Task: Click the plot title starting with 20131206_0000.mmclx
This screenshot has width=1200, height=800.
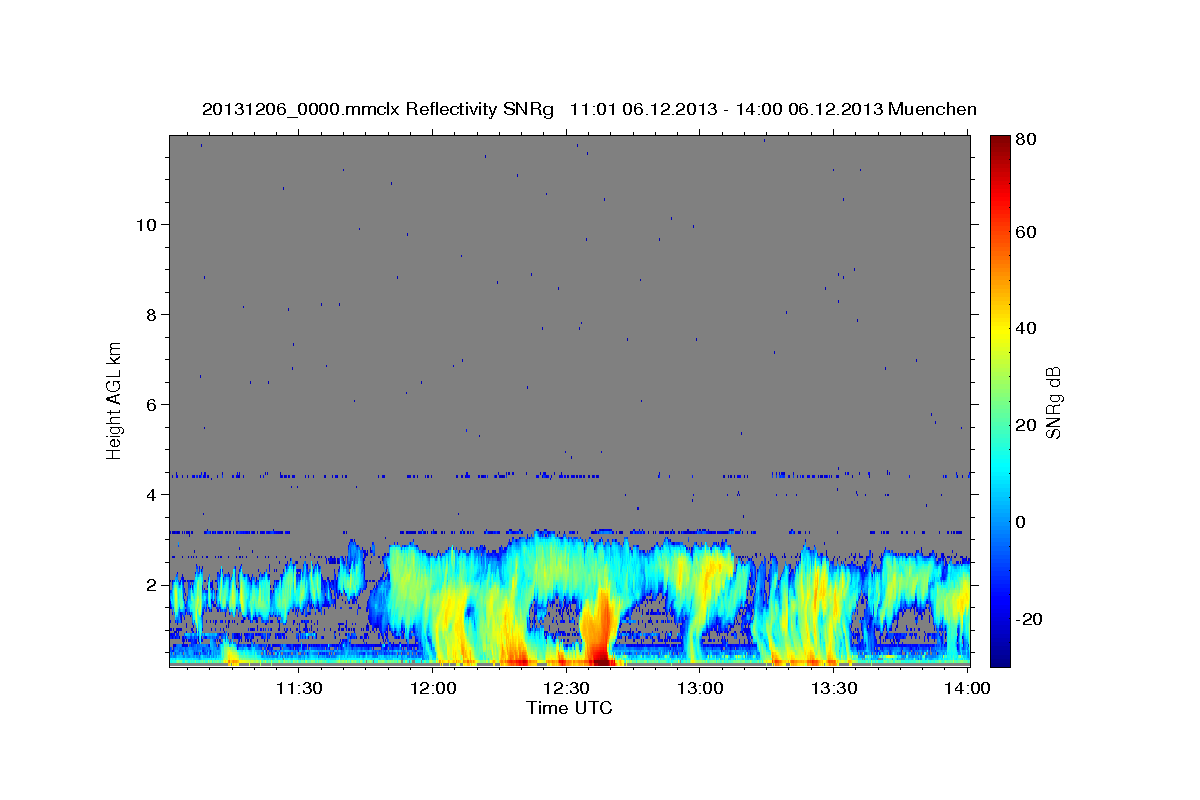Action: click(x=589, y=109)
